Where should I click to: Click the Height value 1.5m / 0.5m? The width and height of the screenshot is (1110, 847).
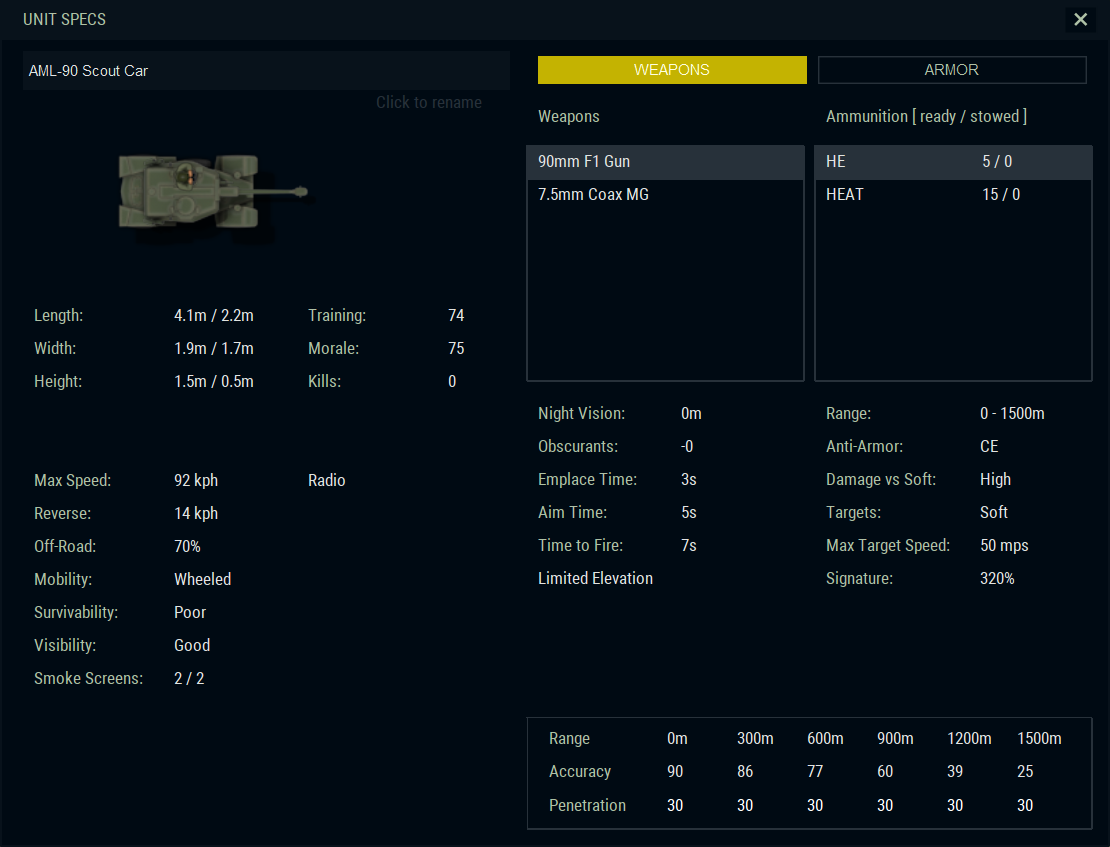tap(214, 382)
